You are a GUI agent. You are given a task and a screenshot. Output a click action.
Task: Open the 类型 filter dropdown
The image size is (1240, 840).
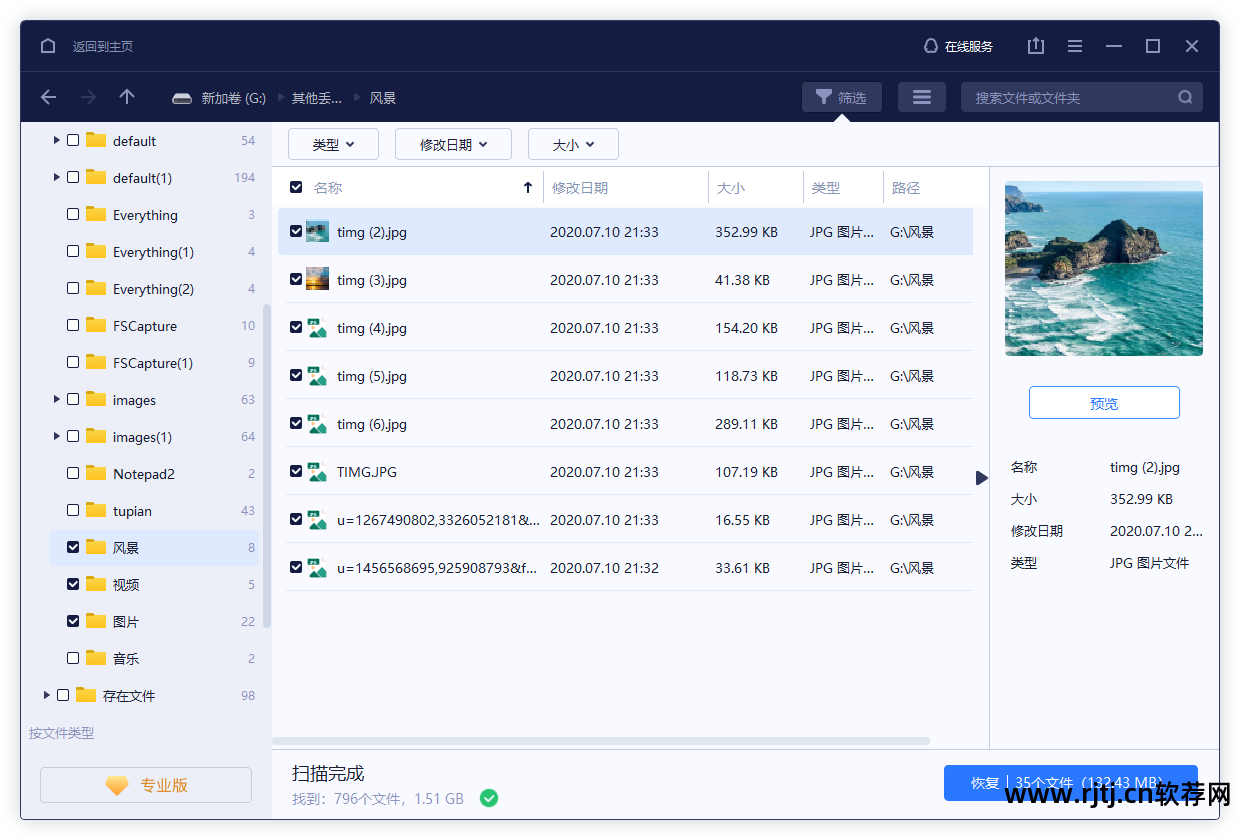[333, 144]
